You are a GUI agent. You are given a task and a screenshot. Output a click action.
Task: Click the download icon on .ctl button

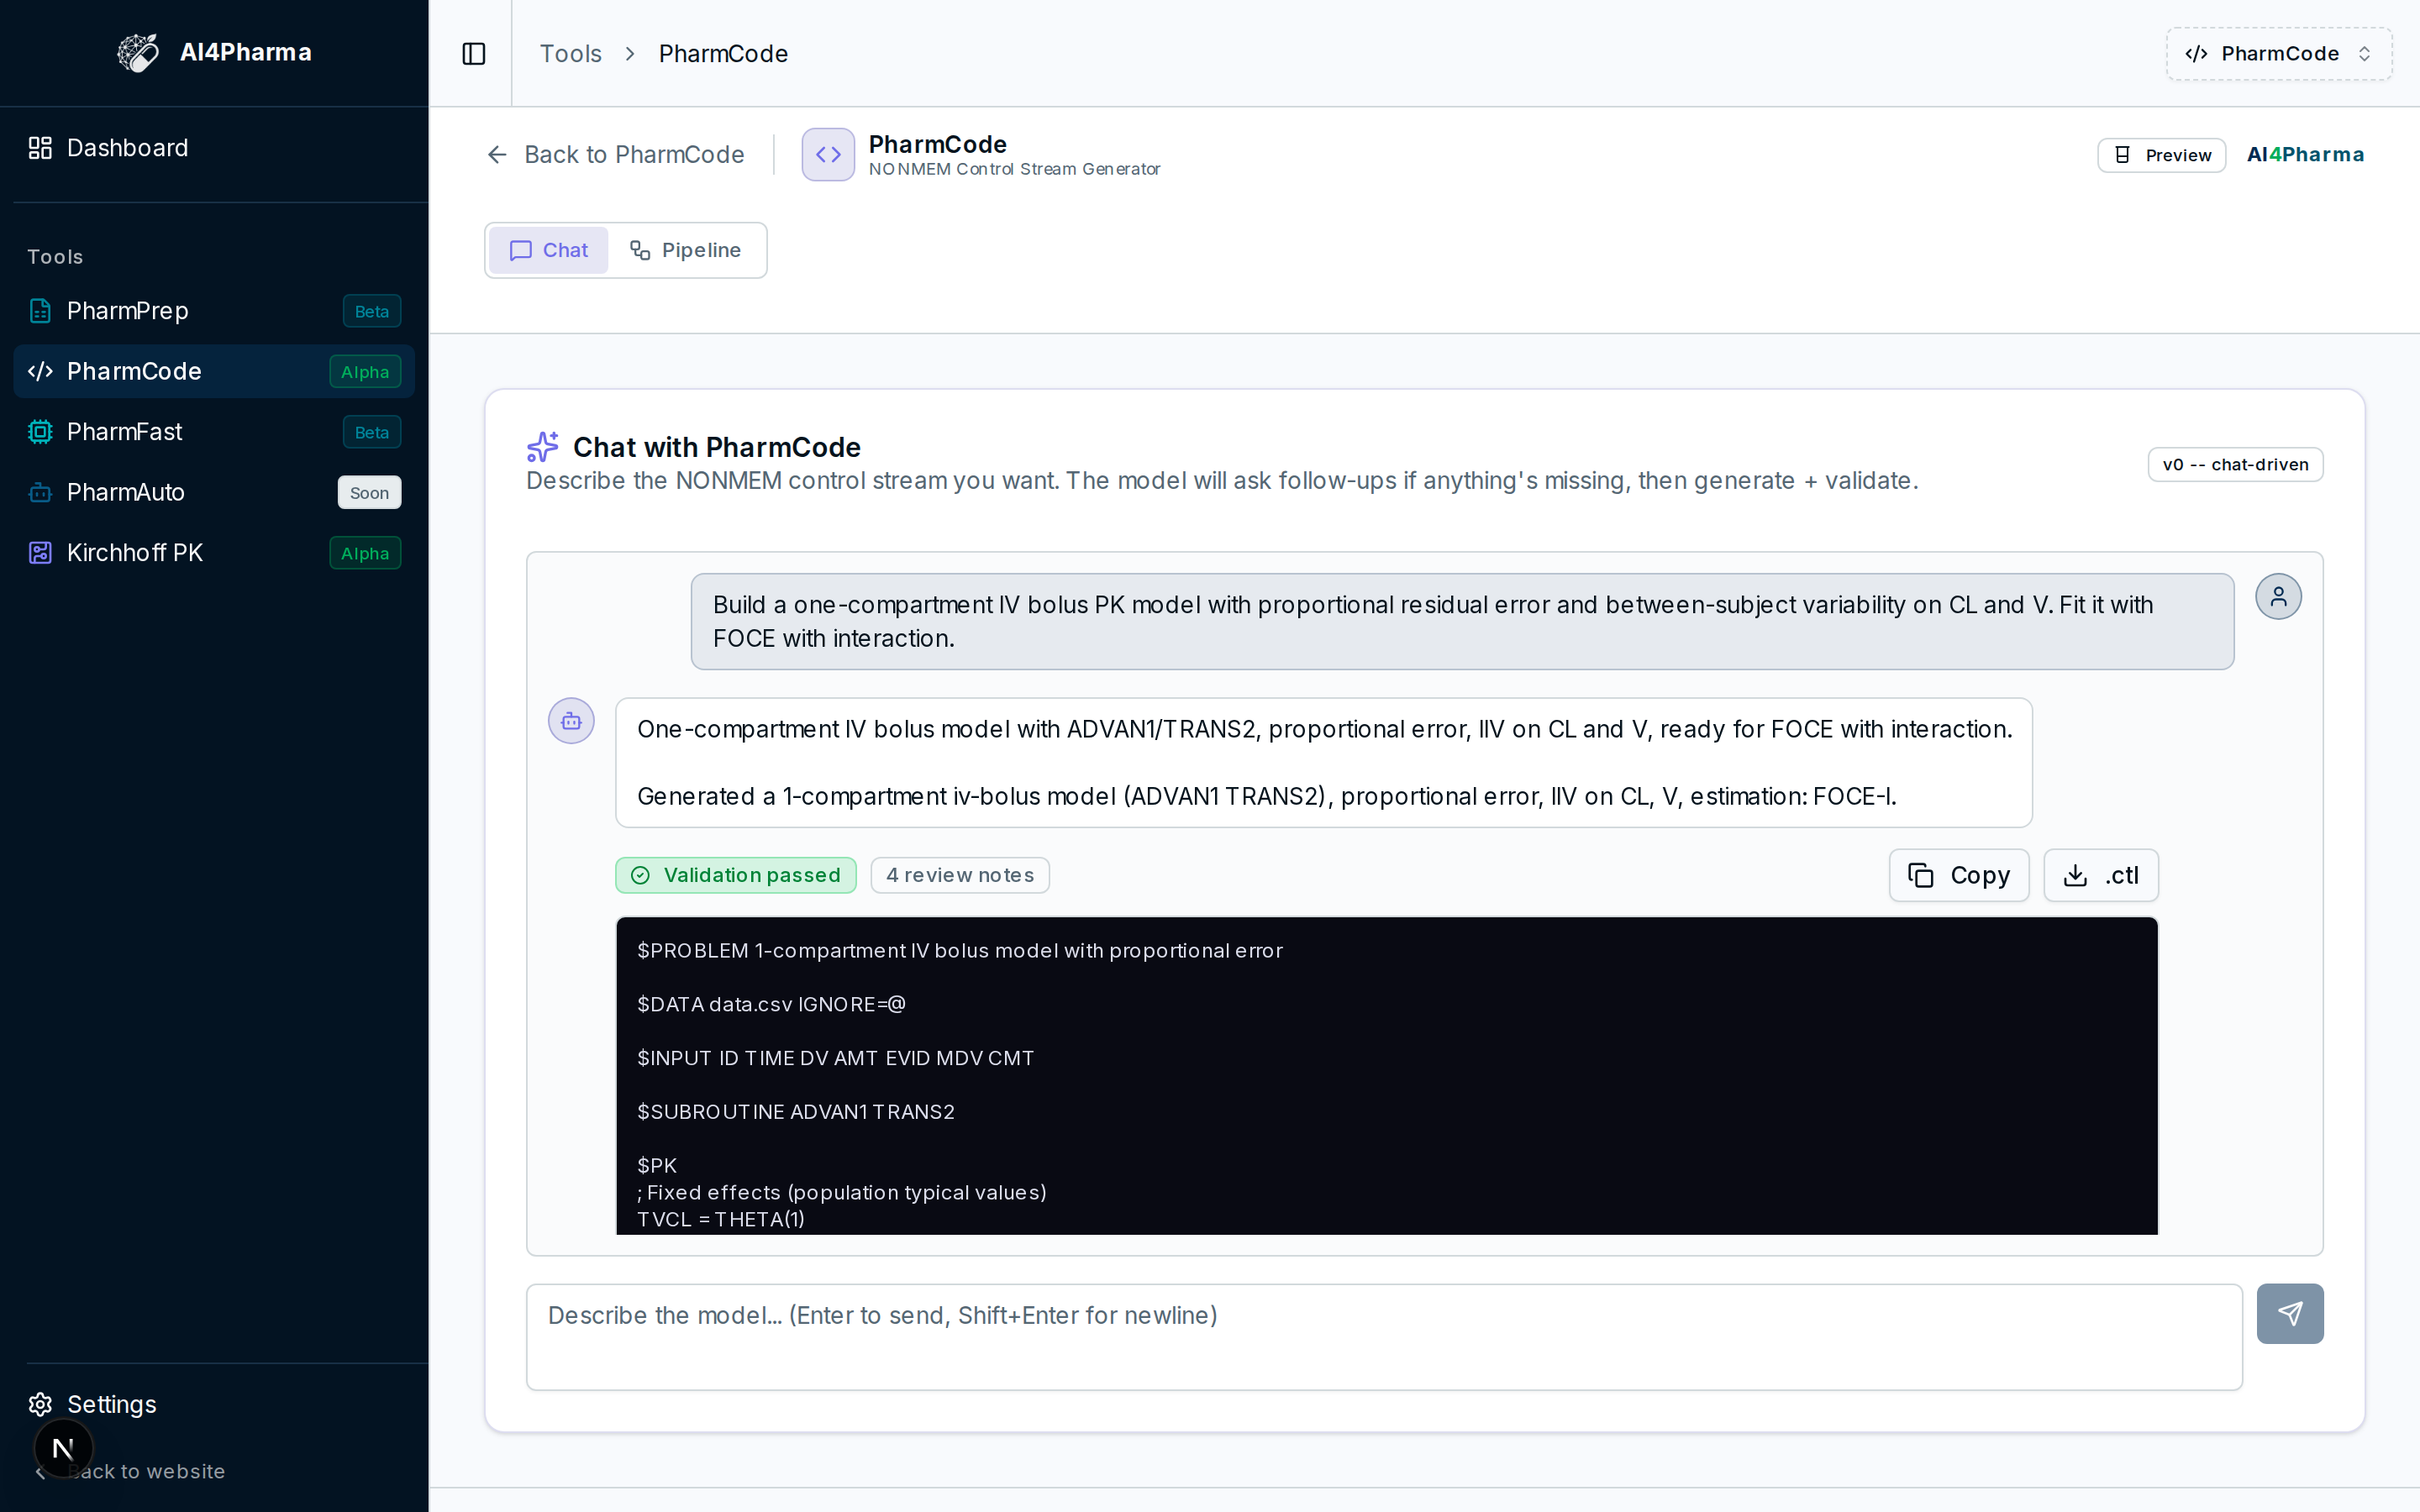[x=2075, y=875]
